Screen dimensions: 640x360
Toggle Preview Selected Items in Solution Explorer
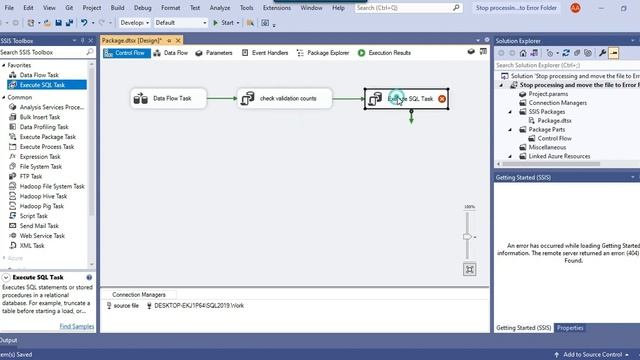[x=613, y=53]
